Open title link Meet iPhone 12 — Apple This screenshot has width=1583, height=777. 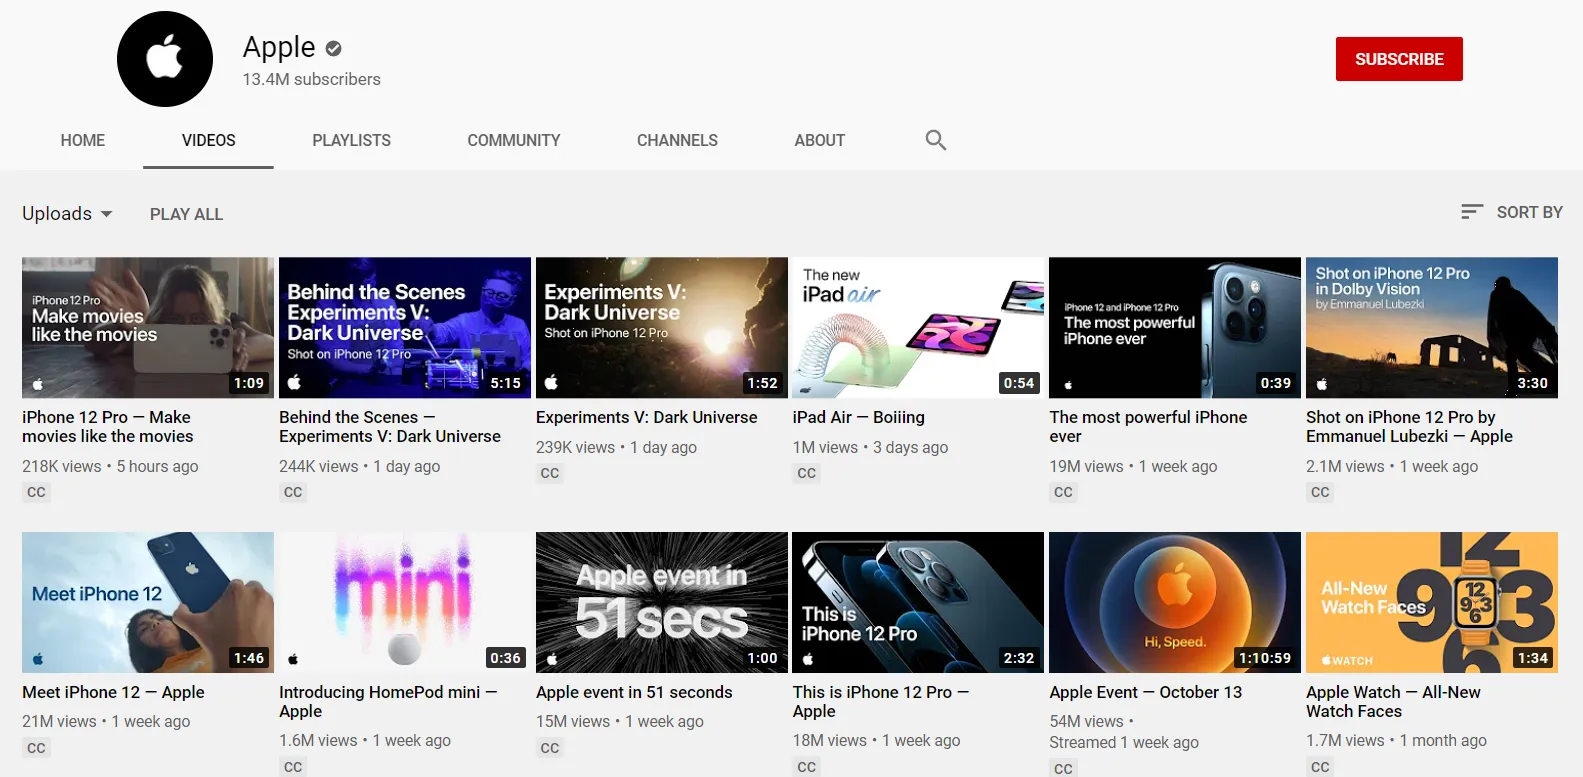[x=113, y=692]
